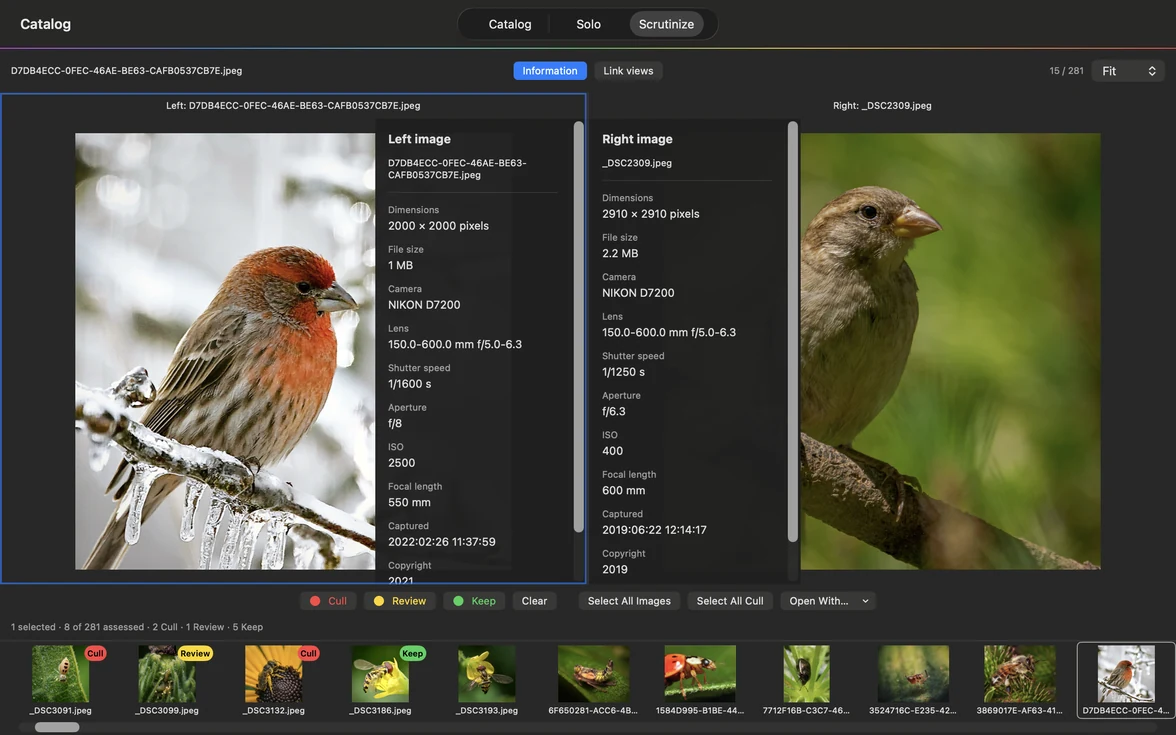Click the Keep badge on _DSC3186.jpeg

[412, 653]
